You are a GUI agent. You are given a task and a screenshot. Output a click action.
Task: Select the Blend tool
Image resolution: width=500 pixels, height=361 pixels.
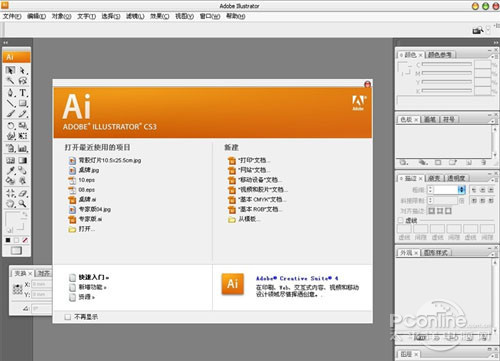[x=23, y=171]
